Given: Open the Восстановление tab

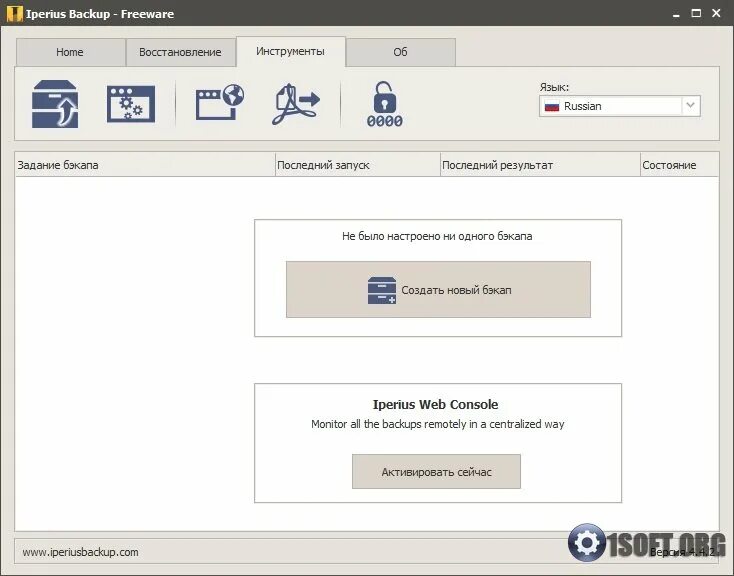Looking at the screenshot, I should tap(180, 52).
